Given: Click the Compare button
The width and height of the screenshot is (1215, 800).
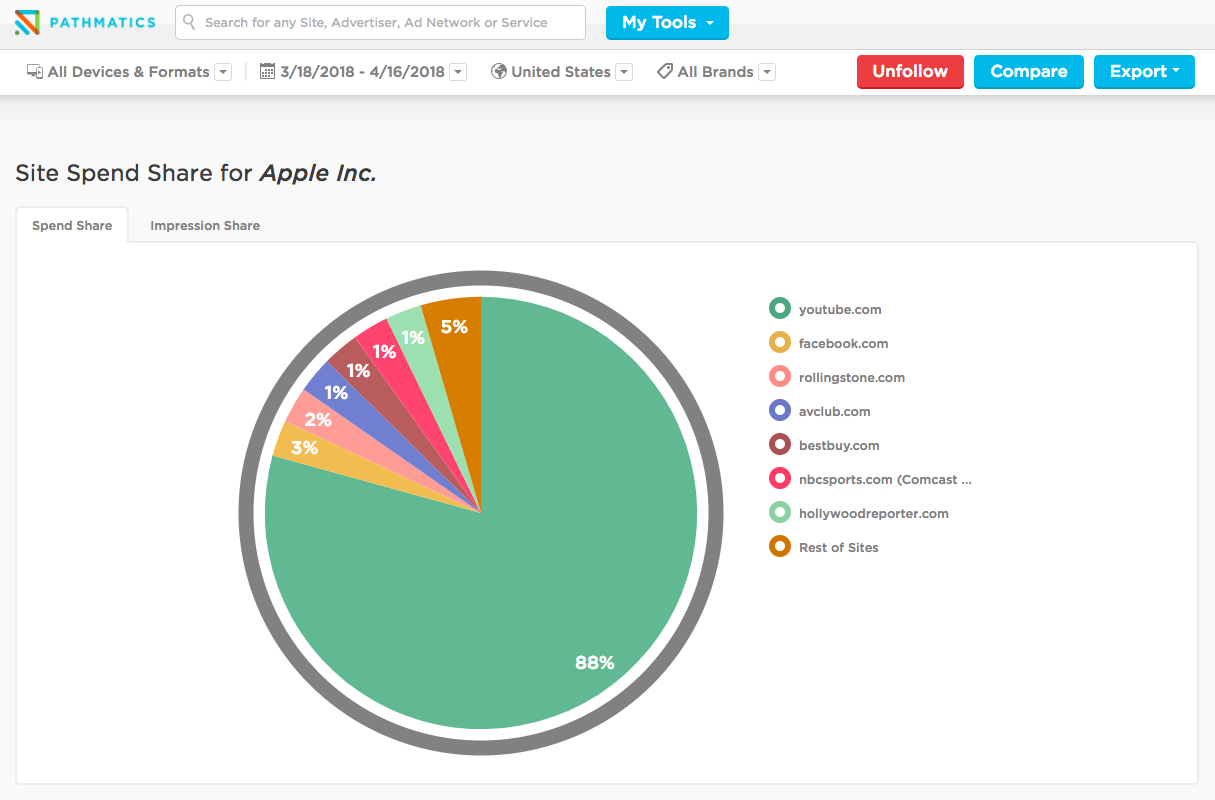Looking at the screenshot, I should (1028, 71).
